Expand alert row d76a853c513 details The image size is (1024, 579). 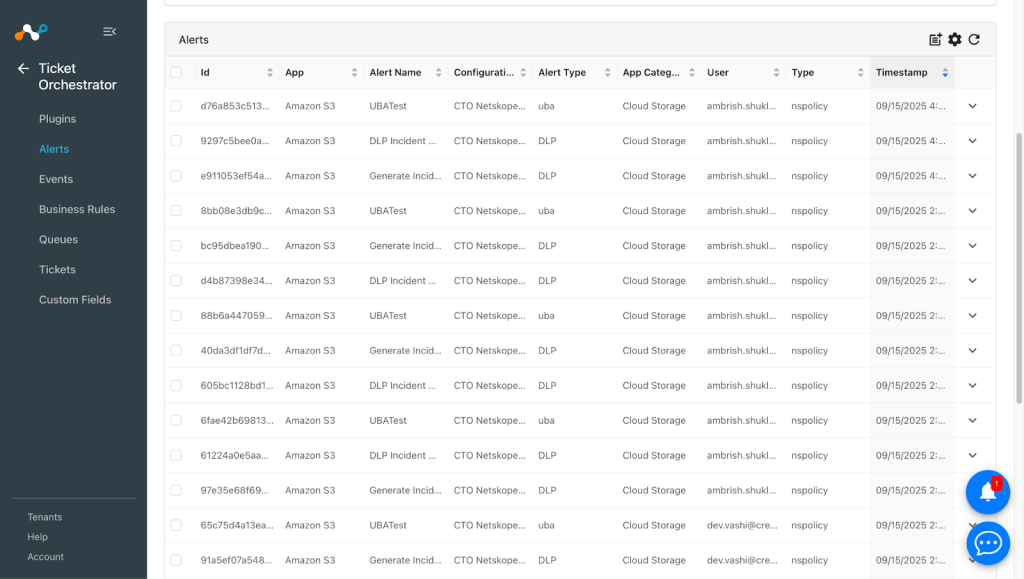[972, 106]
